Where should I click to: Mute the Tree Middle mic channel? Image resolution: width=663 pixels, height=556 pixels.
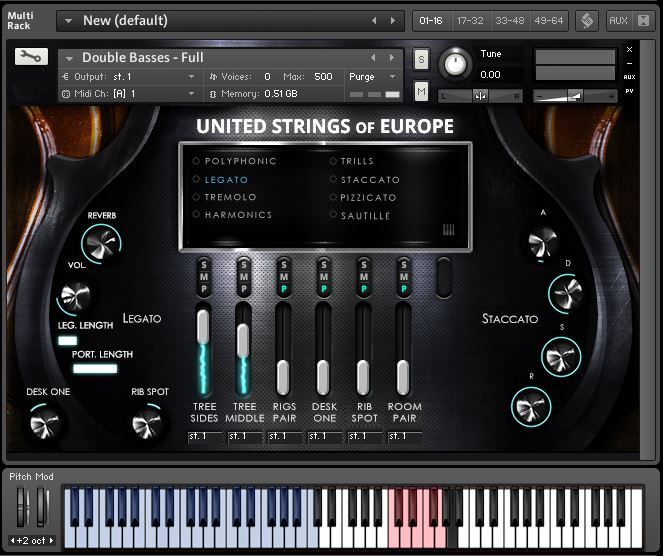244,277
